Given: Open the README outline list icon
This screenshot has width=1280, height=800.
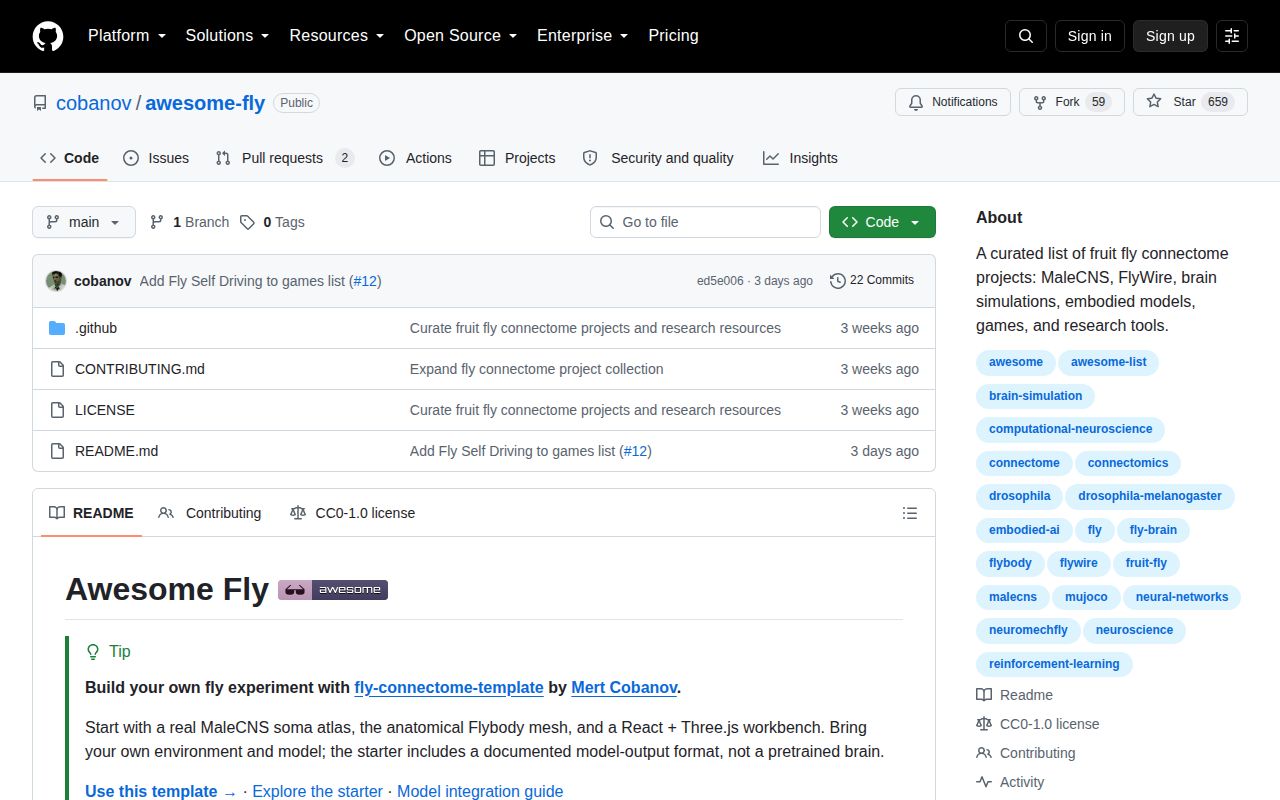Looking at the screenshot, I should (x=910, y=513).
